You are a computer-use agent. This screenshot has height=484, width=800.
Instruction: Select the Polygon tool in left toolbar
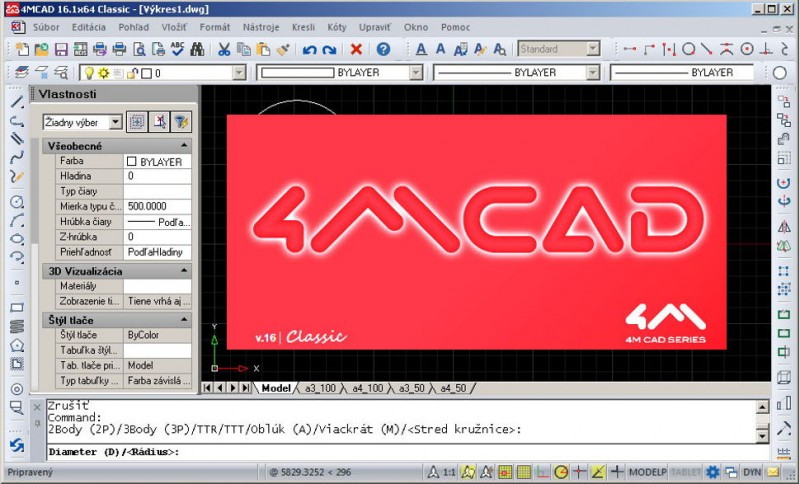click(17, 345)
